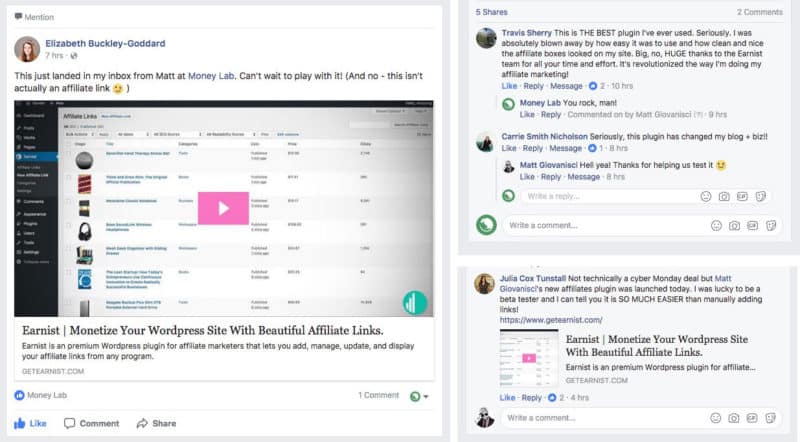Like Travis Sherry's comment
Image resolution: width=800 pixels, height=442 pixels.
[509, 86]
